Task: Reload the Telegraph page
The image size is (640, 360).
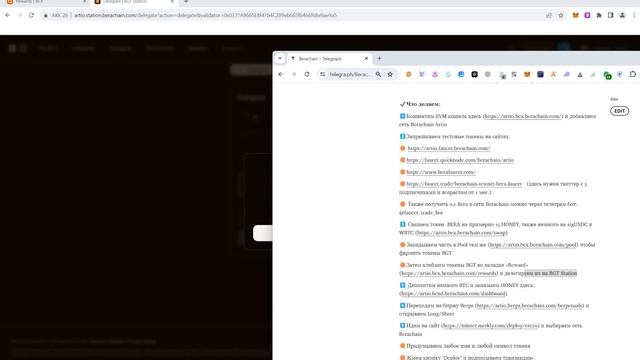Action: tap(307, 74)
